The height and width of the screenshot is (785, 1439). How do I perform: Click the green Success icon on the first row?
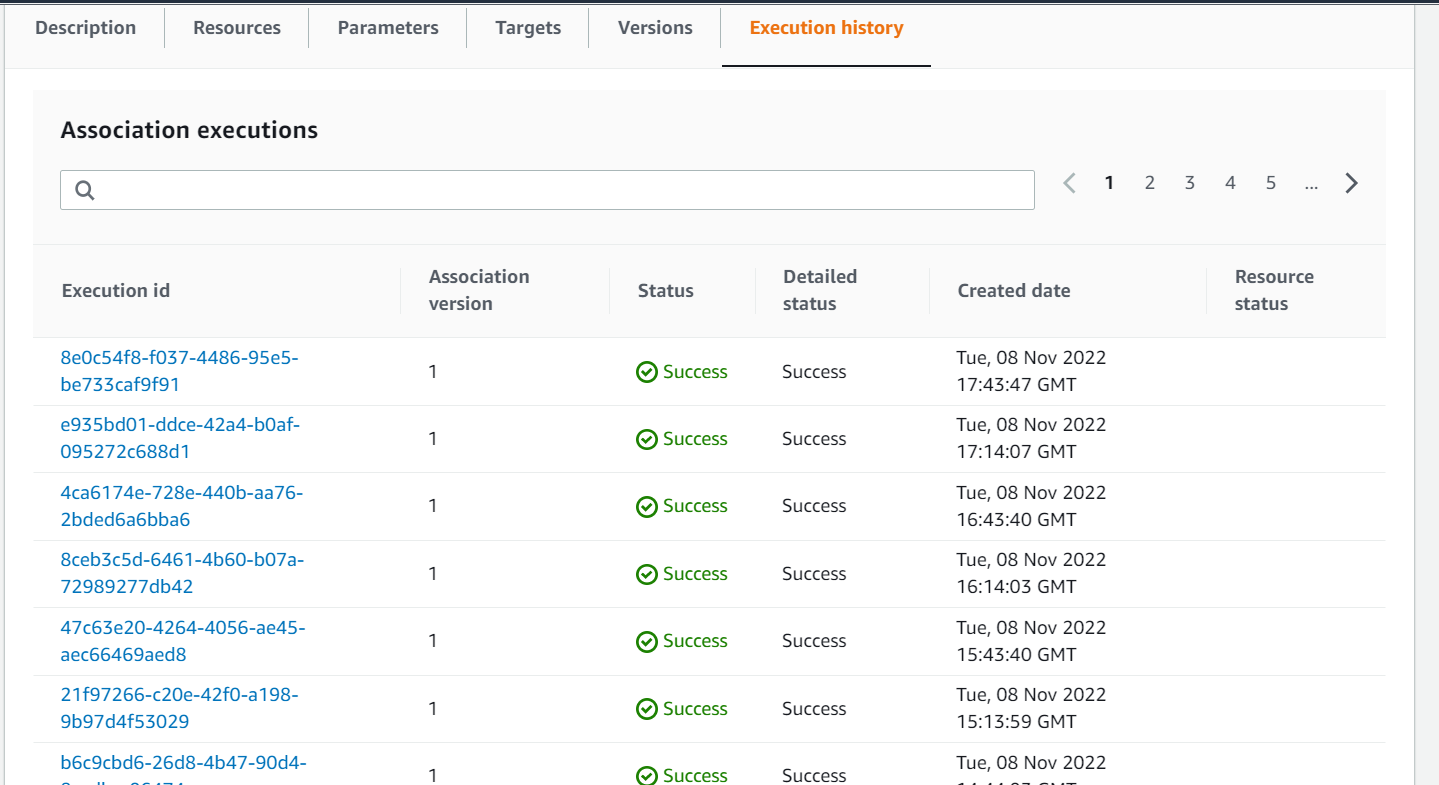point(646,371)
